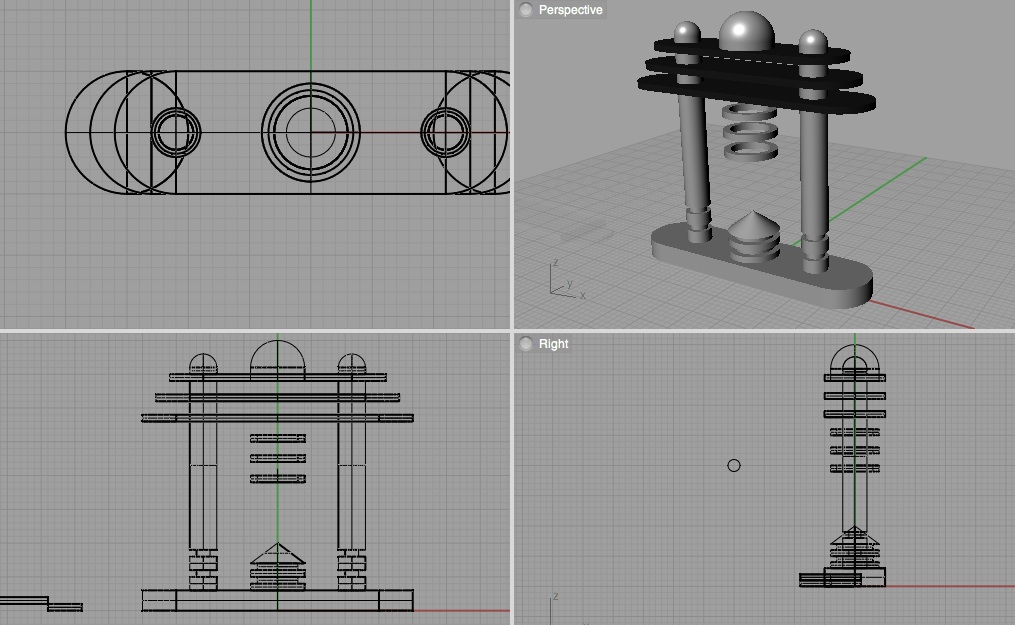Click the circle icon beside the Perspective label

tap(526, 10)
